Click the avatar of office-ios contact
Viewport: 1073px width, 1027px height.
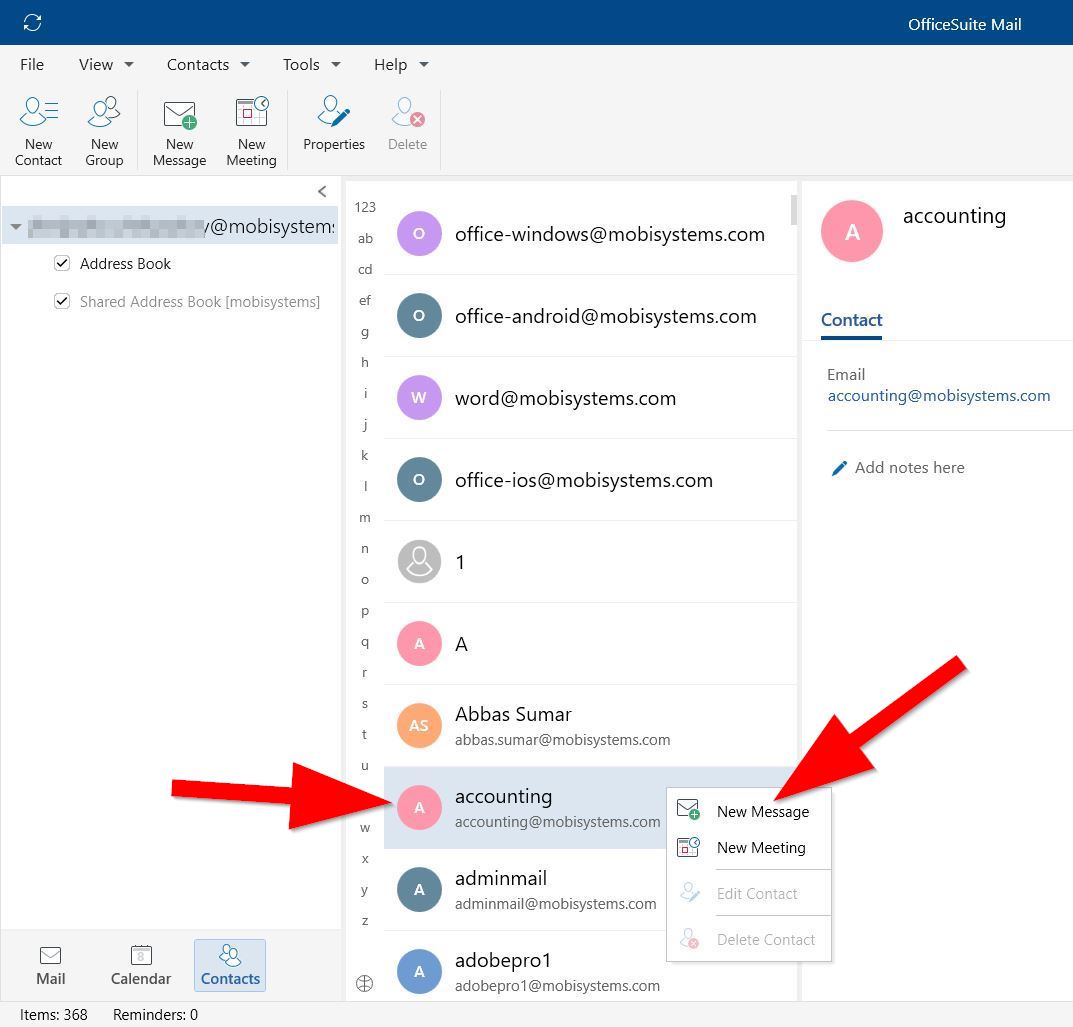pos(419,480)
